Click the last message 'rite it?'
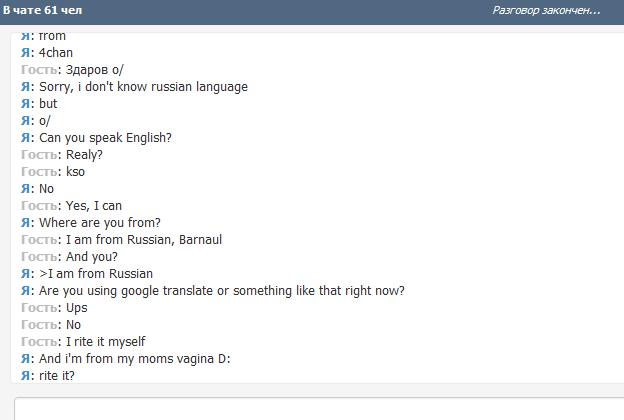This screenshot has width=624, height=420. (56, 375)
